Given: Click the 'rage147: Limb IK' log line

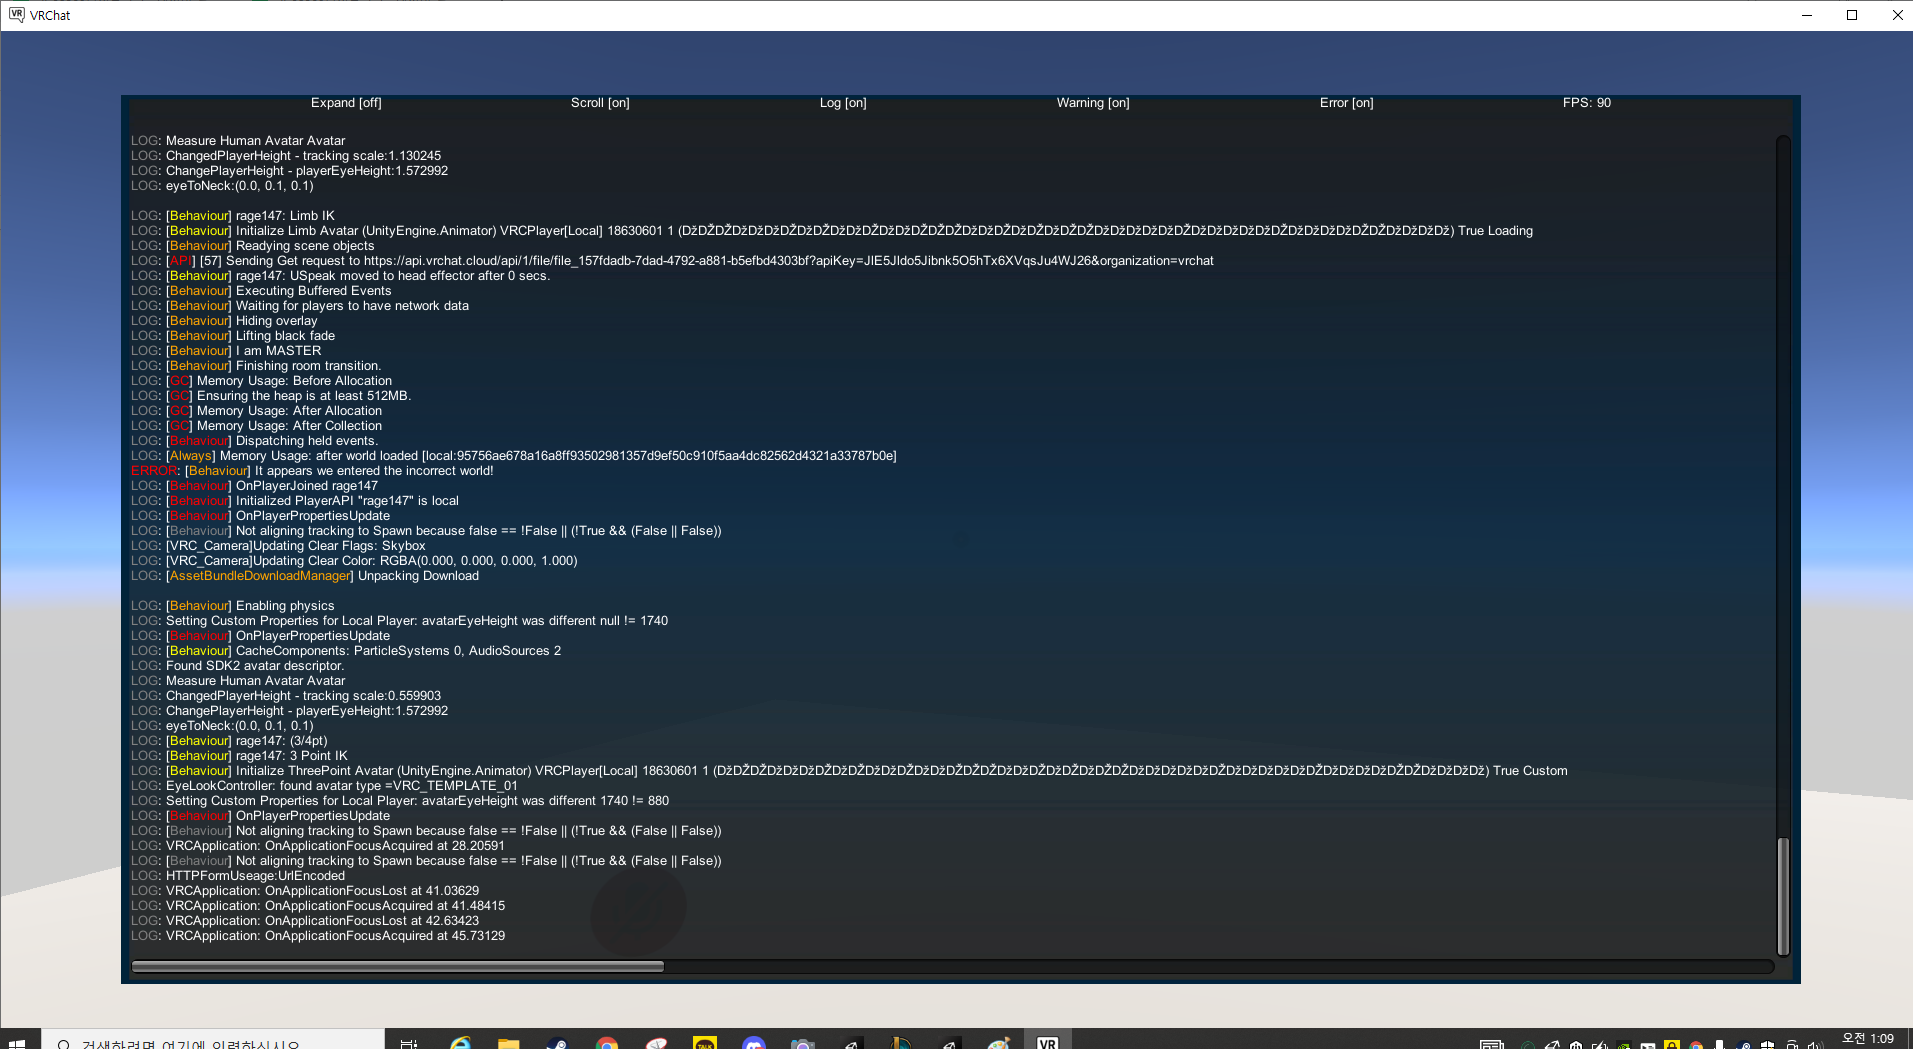Looking at the screenshot, I should (x=233, y=216).
